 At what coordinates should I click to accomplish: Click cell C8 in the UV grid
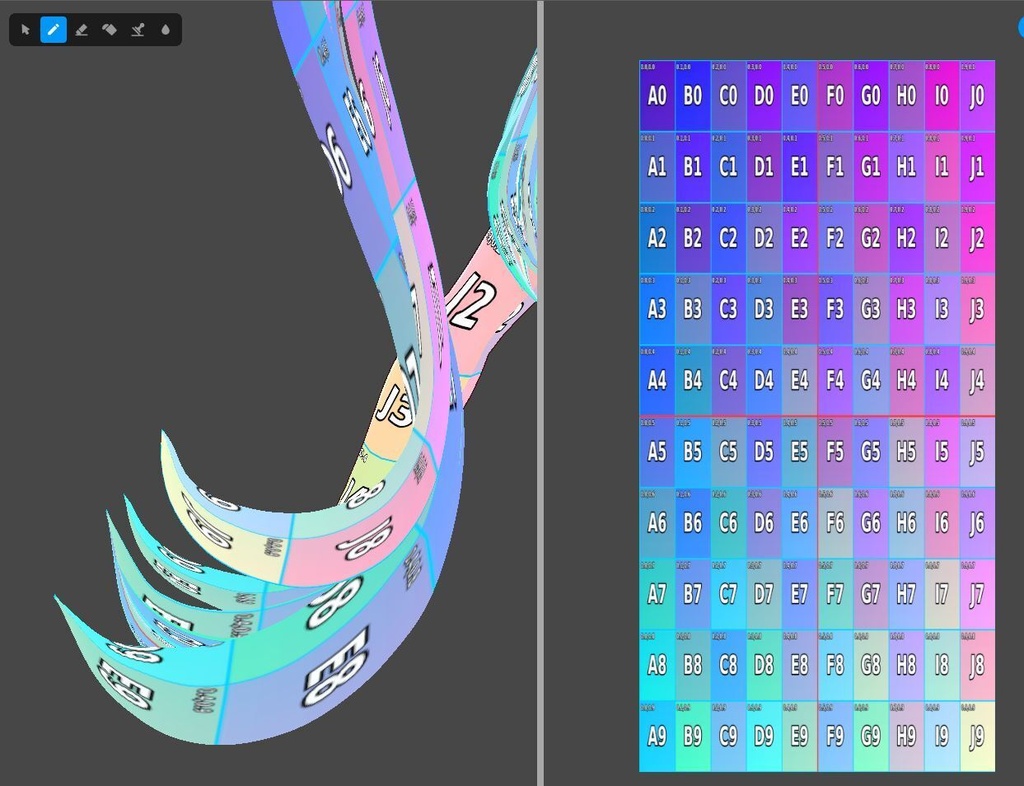coord(728,665)
